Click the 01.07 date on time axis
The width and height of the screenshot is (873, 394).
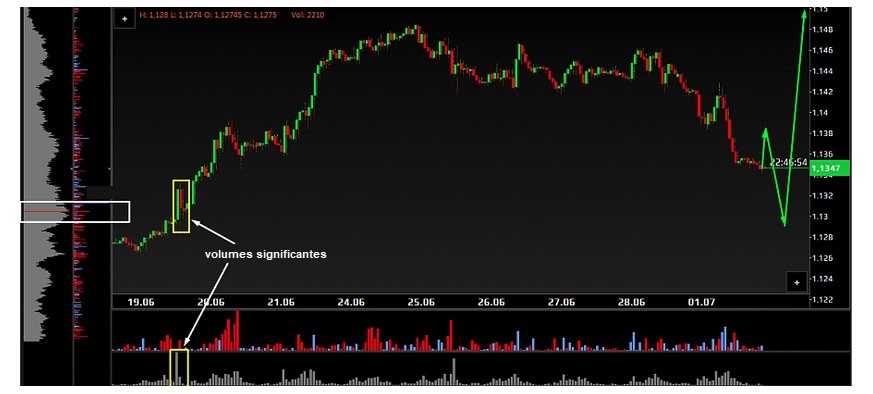(702, 302)
